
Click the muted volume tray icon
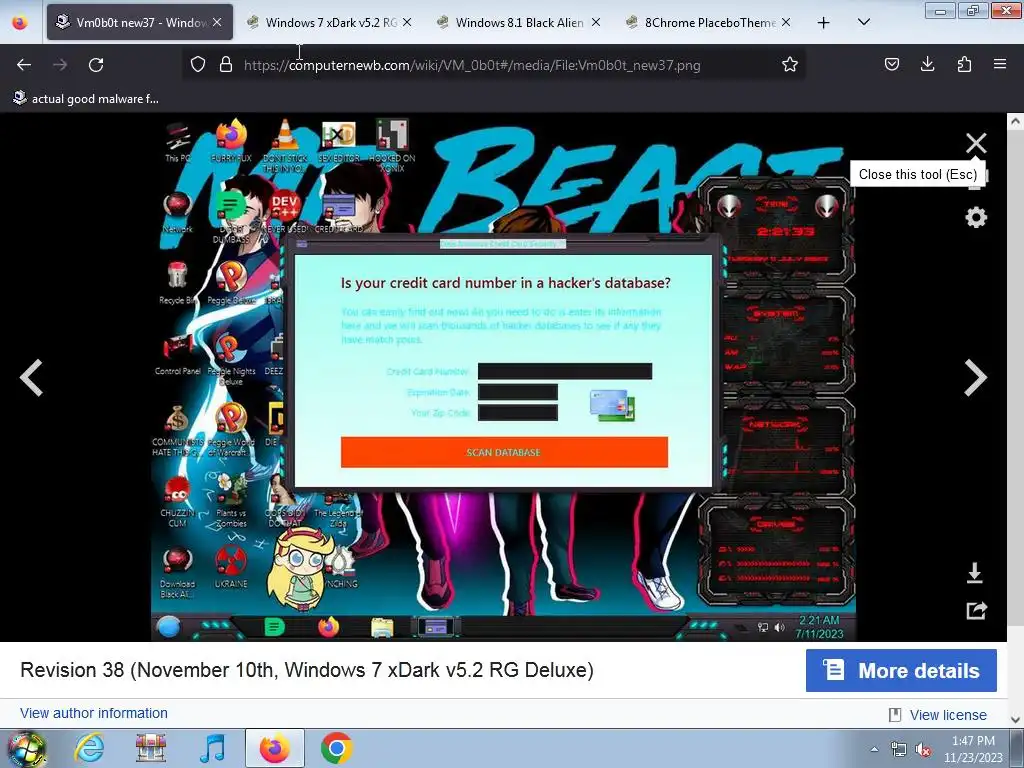click(923, 750)
